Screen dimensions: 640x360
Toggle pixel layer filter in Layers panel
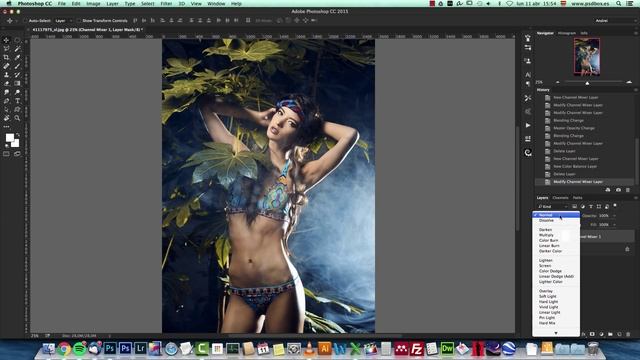coord(574,207)
